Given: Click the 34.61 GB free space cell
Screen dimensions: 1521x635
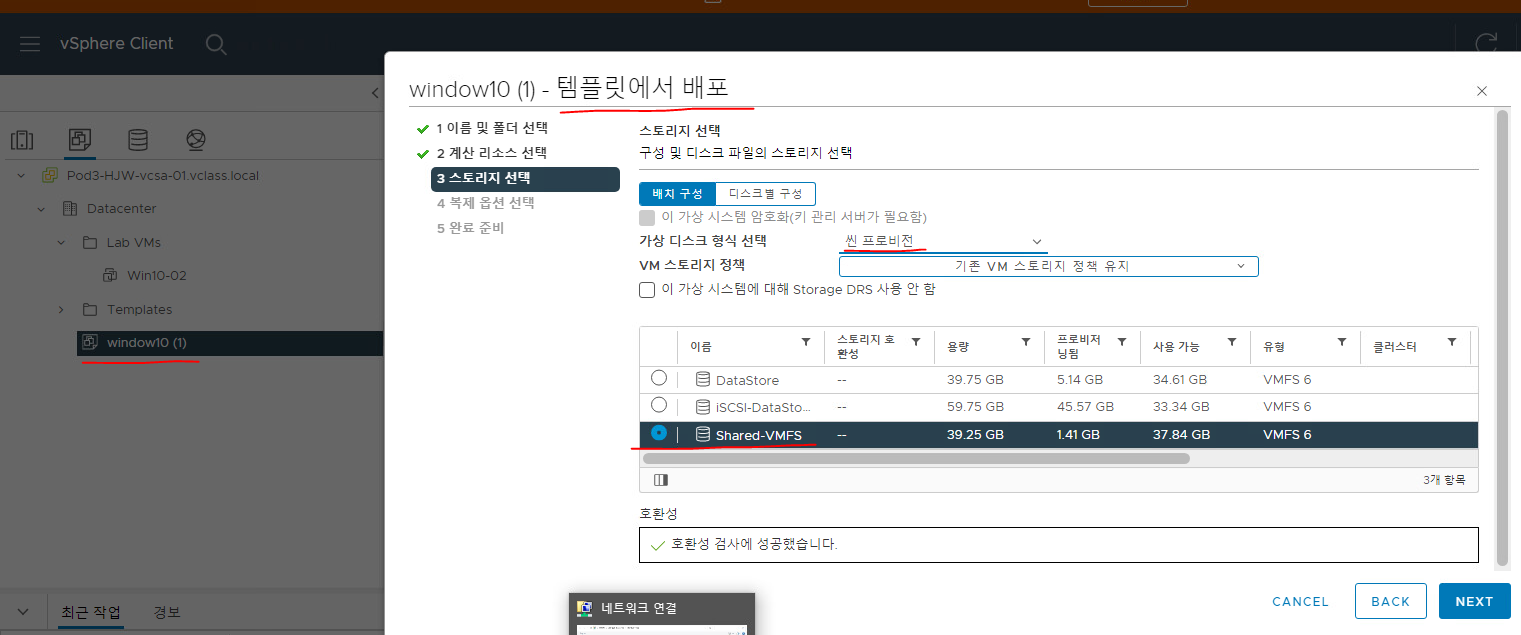Looking at the screenshot, I should [1180, 380].
